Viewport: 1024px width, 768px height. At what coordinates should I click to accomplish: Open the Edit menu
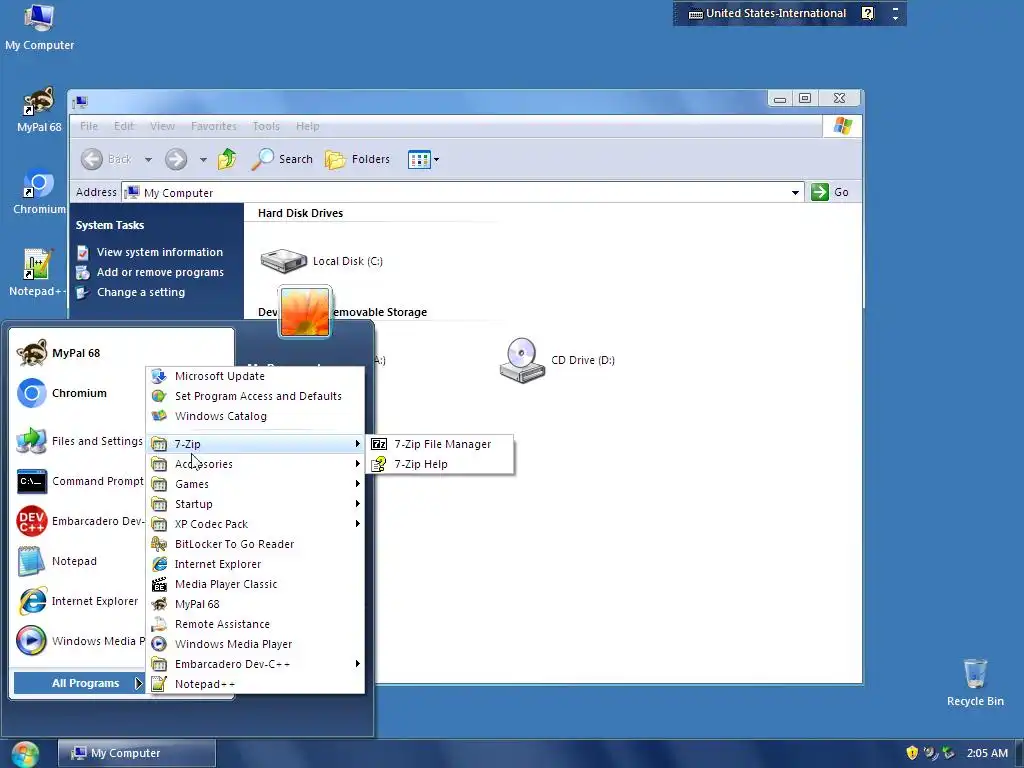coord(123,126)
